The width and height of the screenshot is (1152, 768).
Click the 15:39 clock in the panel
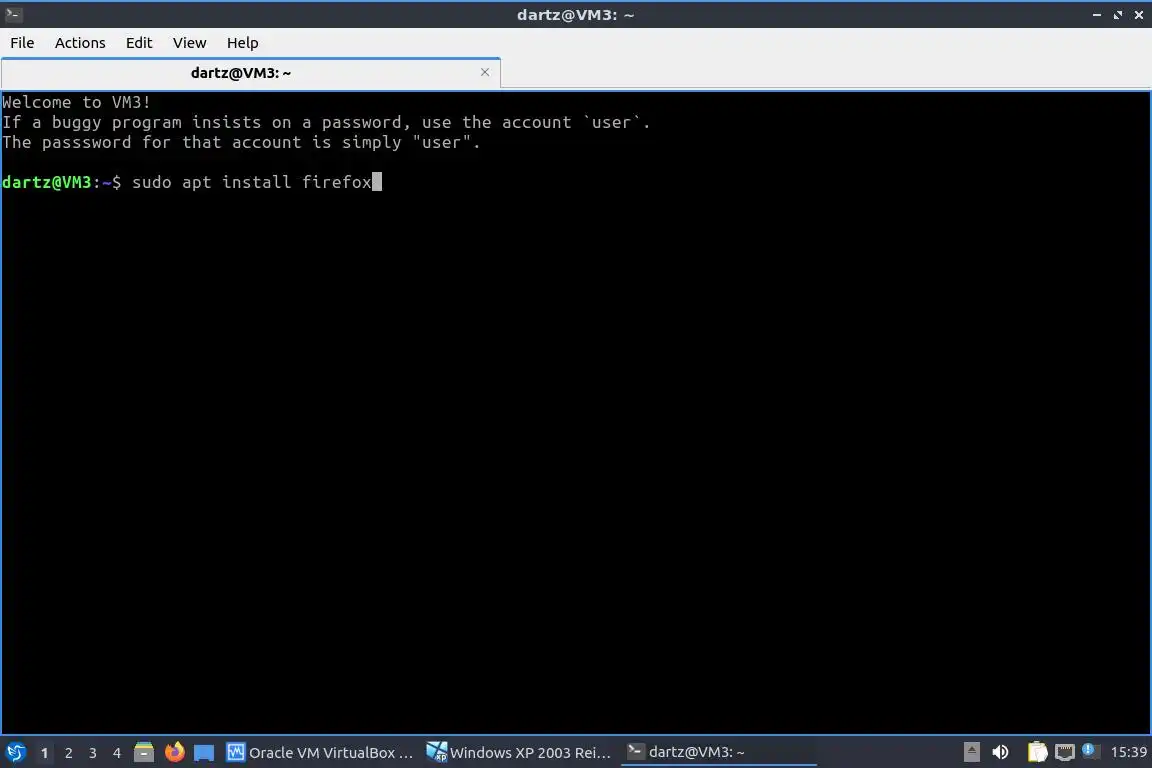(1128, 752)
